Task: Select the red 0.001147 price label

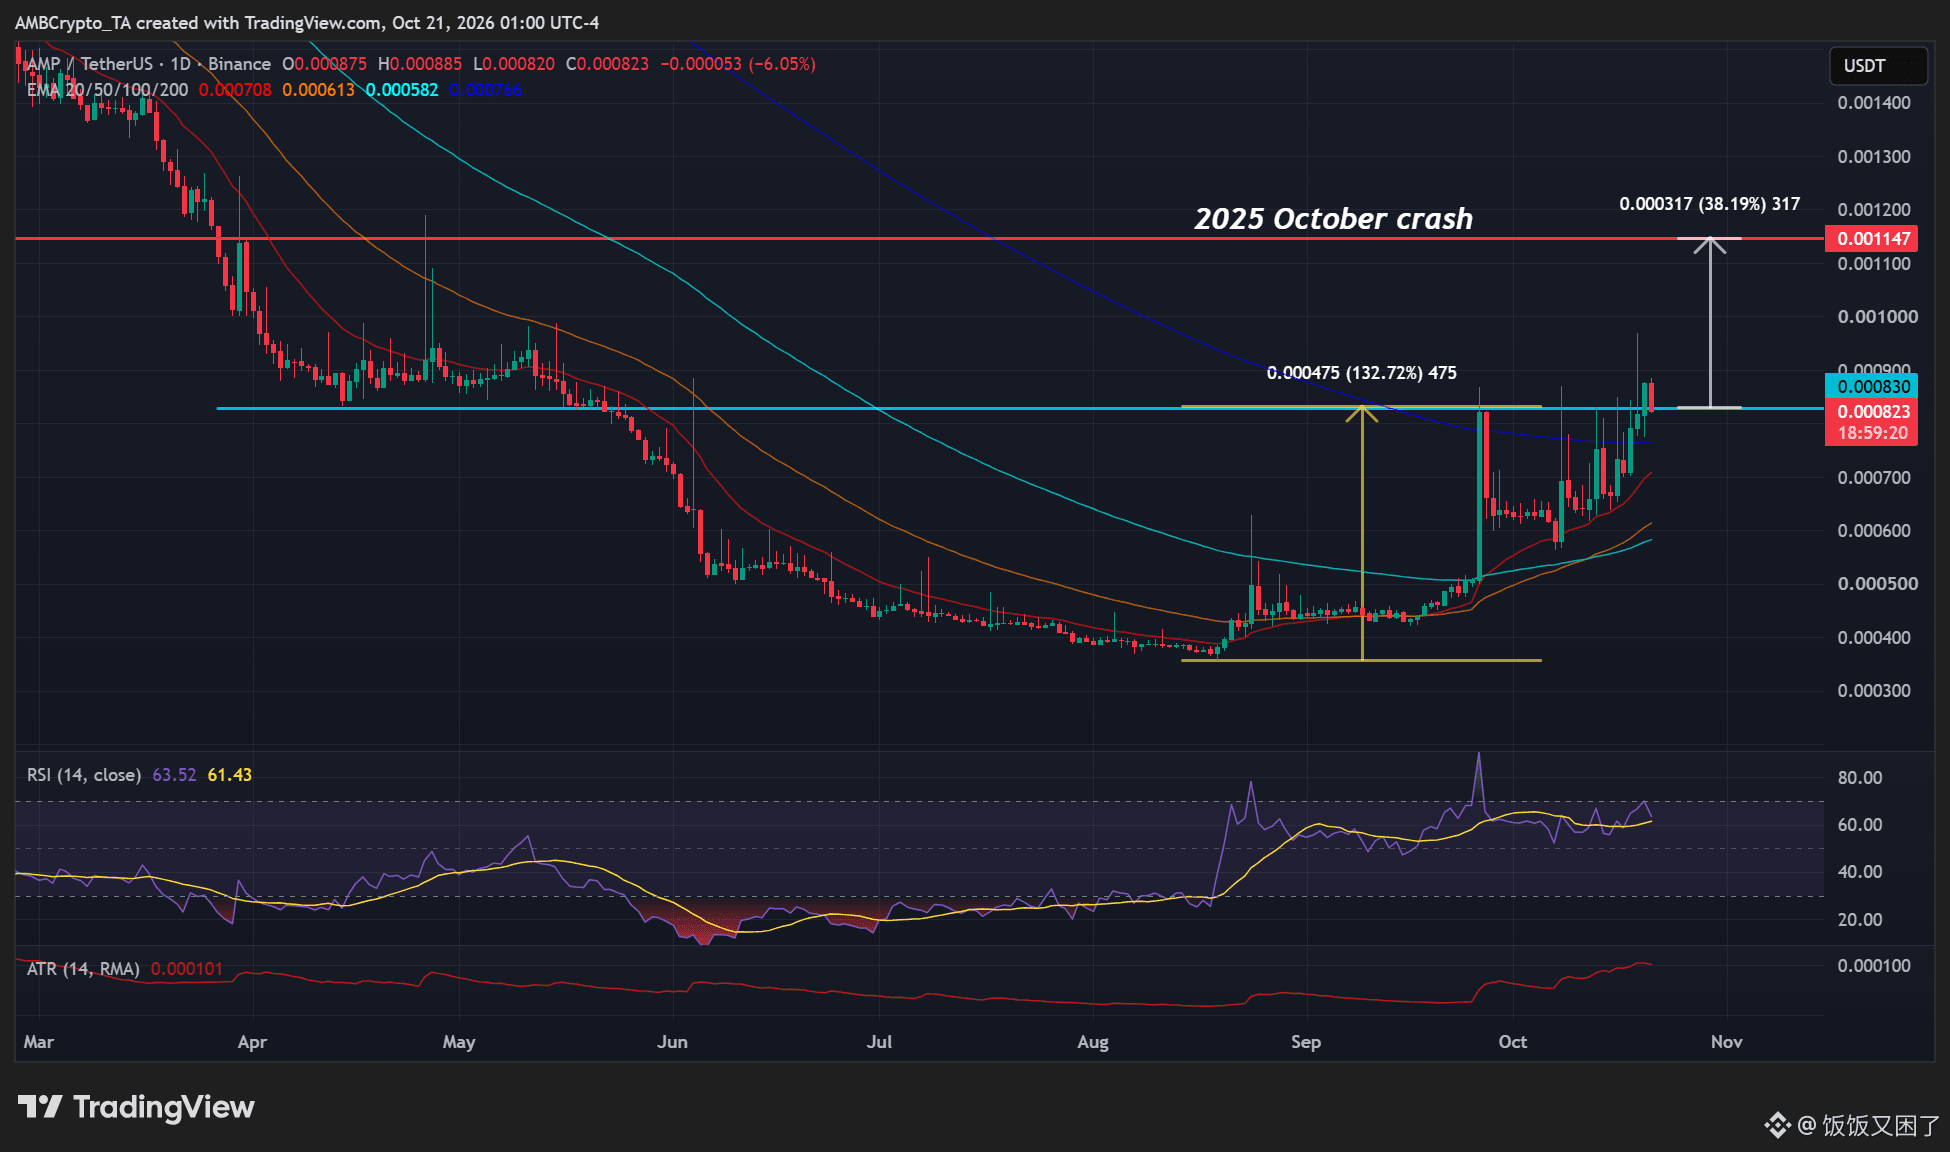Action: pos(1872,239)
